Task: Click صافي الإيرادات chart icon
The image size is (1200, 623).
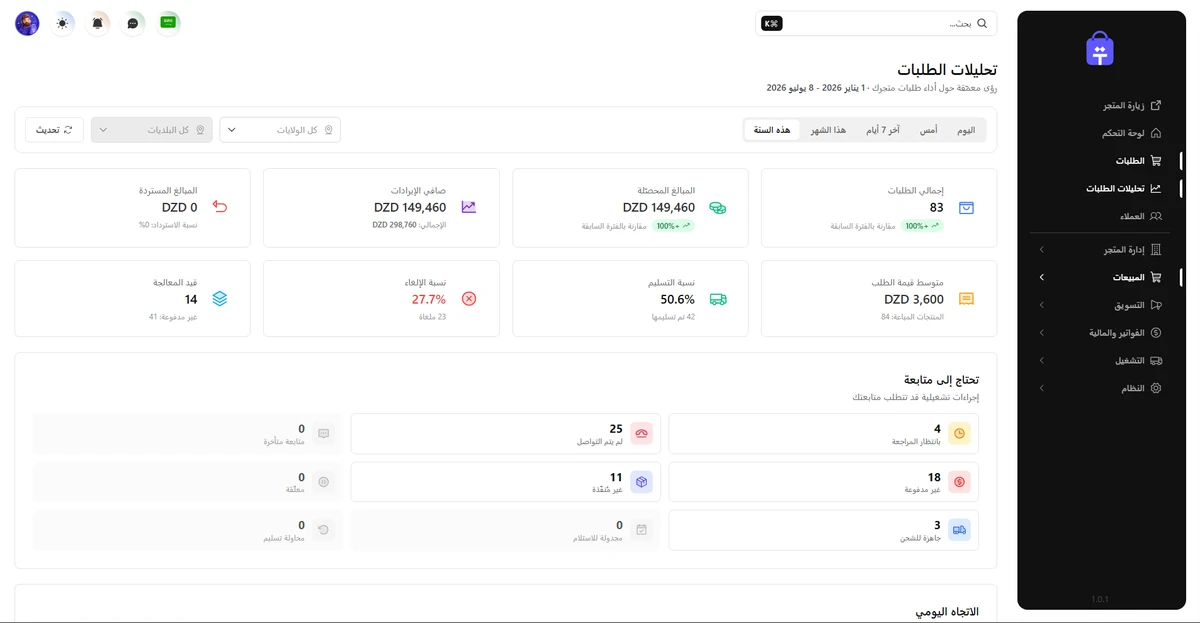Action: [x=469, y=208]
